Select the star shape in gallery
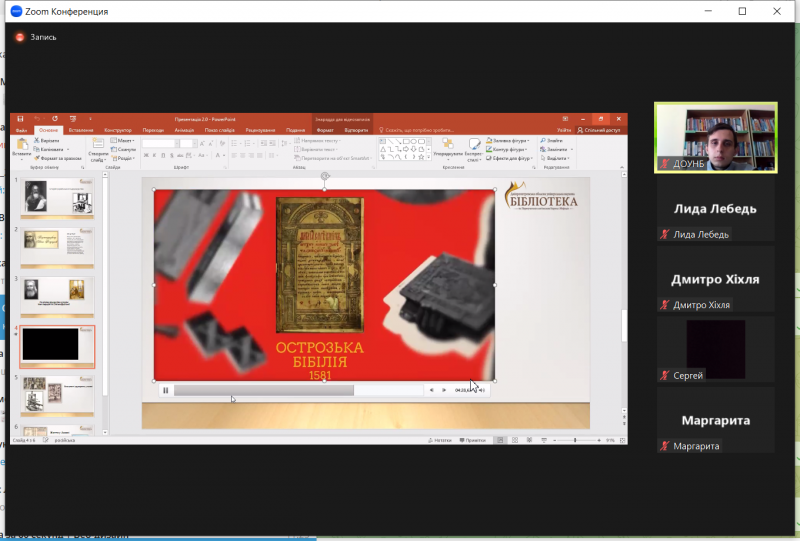 click(421, 157)
